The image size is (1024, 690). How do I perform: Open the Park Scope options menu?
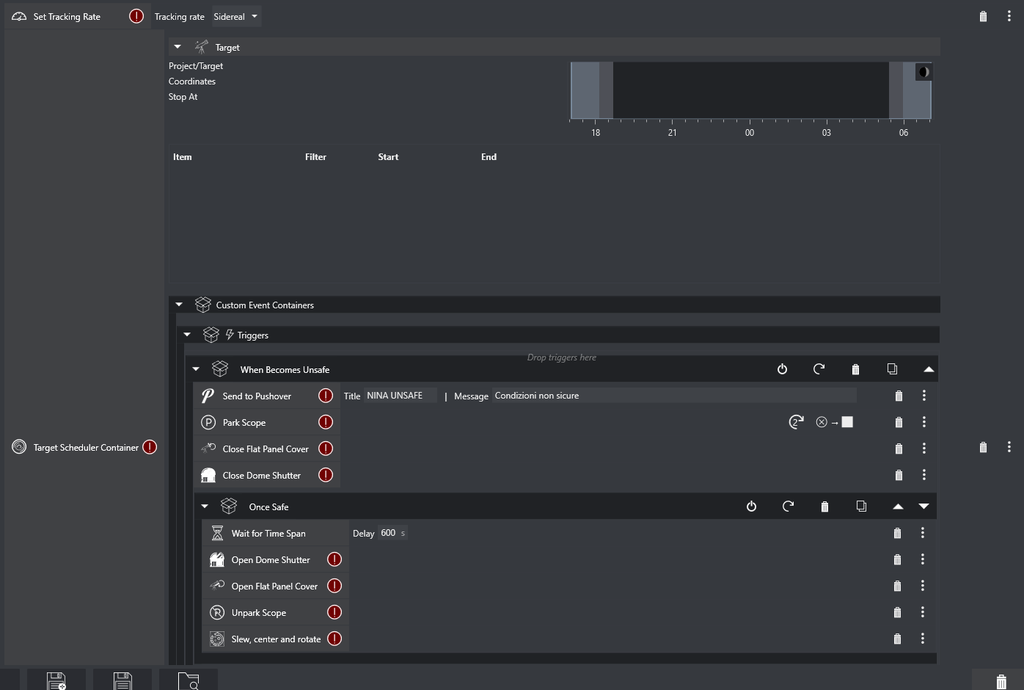[924, 422]
